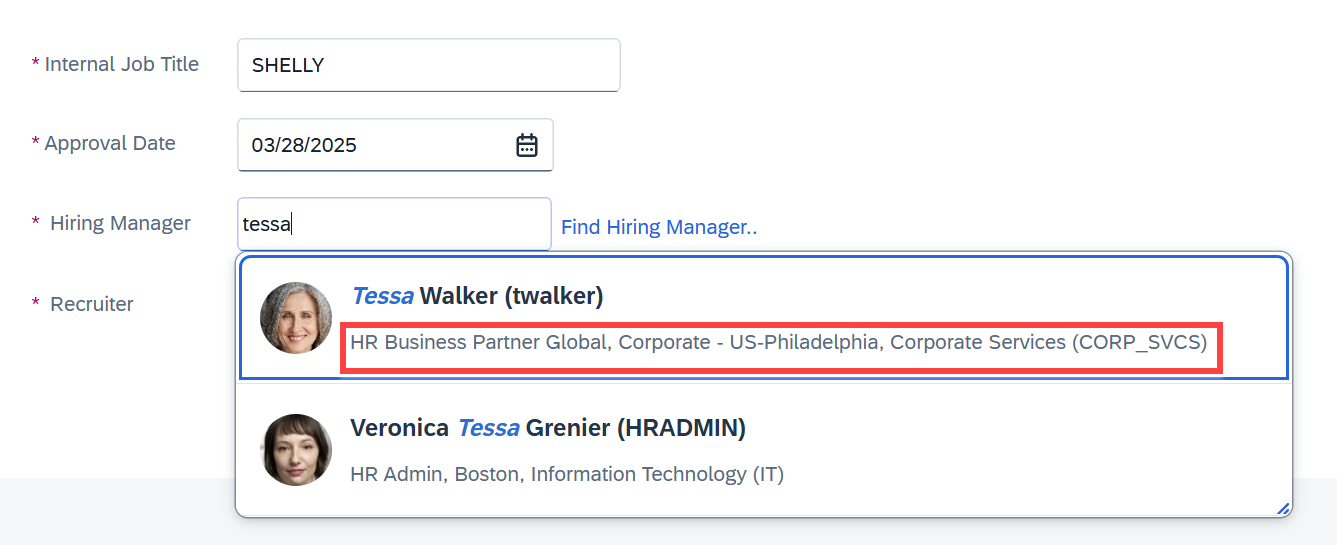The width and height of the screenshot is (1337, 545).
Task: Click the SHELLY text in job title
Action: (288, 65)
